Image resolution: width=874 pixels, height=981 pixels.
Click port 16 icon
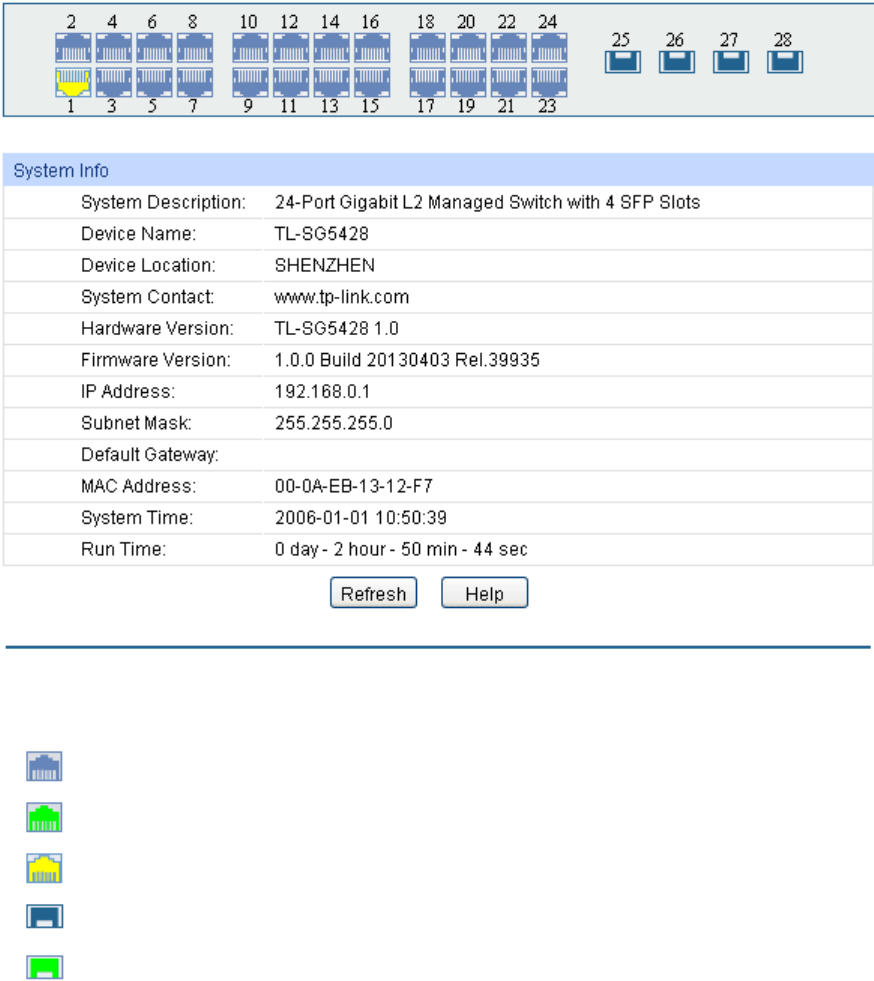[372, 48]
